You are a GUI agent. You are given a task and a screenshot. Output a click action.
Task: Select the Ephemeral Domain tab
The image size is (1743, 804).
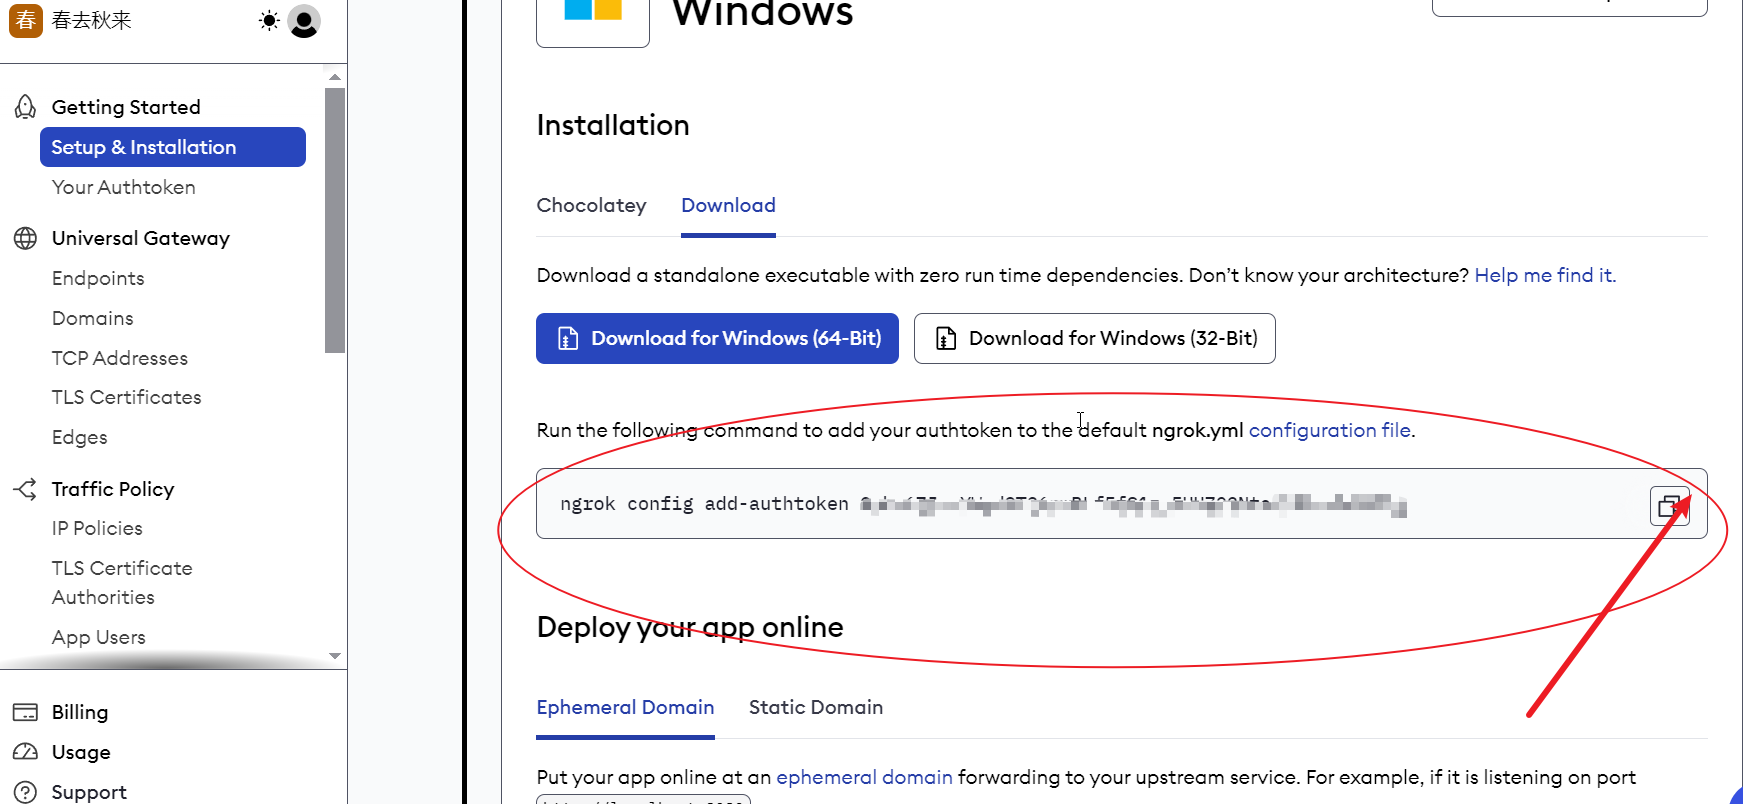(625, 707)
